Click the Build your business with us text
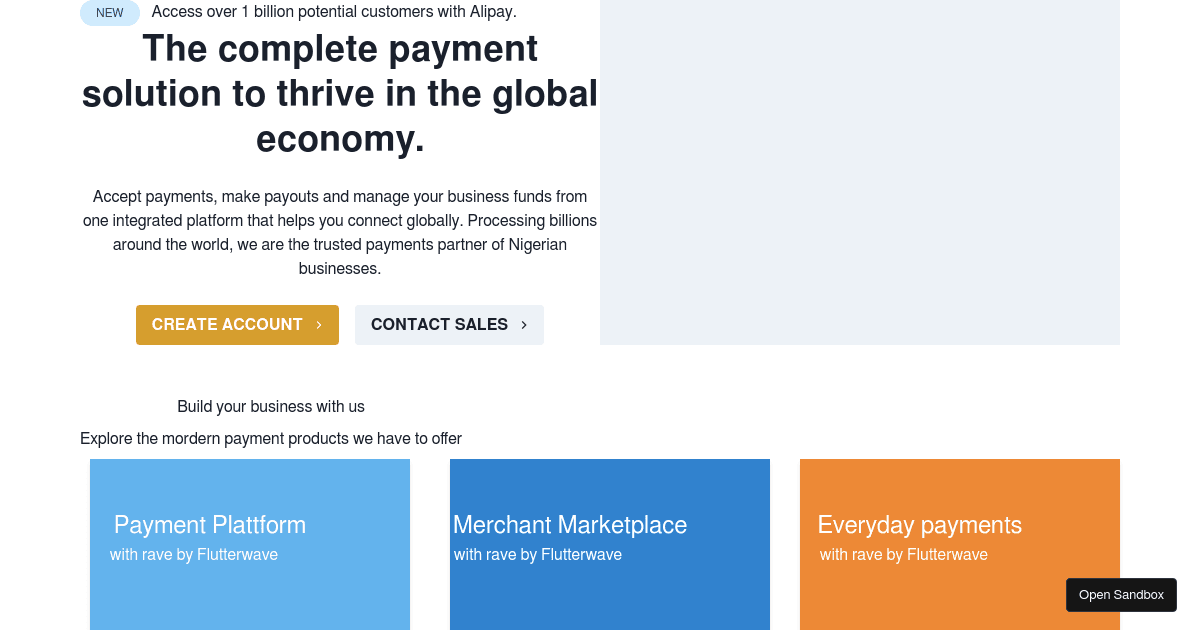The image size is (1200, 630). (x=271, y=406)
